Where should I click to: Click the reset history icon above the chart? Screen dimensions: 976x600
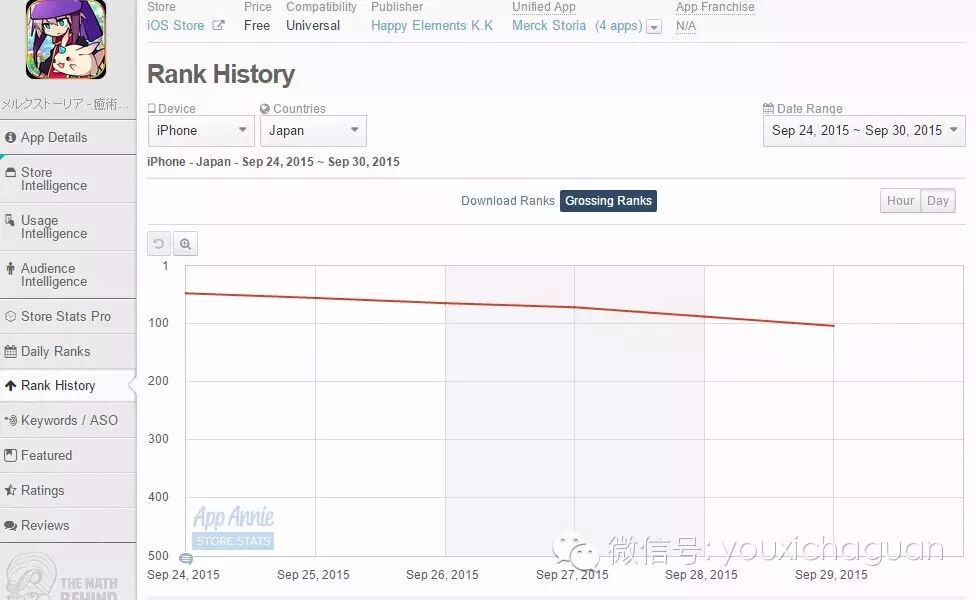coord(159,243)
